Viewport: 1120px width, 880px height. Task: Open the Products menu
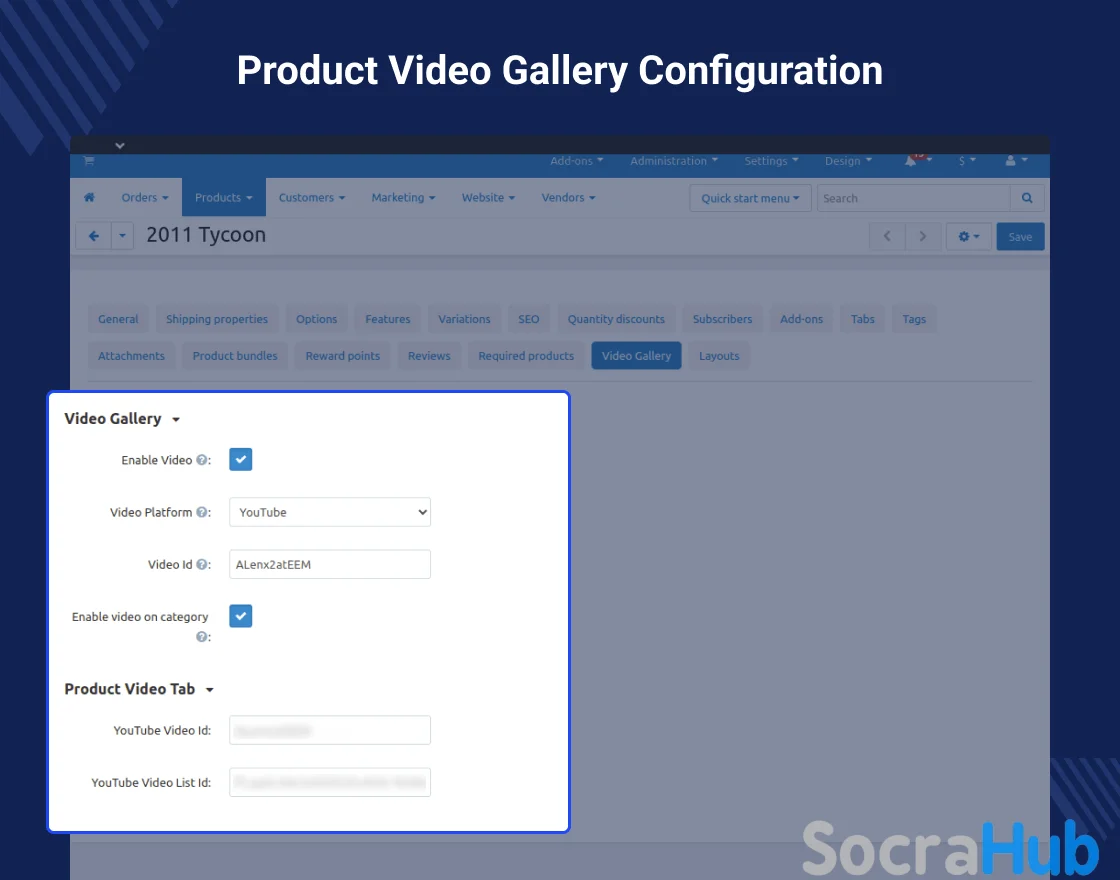coord(223,198)
